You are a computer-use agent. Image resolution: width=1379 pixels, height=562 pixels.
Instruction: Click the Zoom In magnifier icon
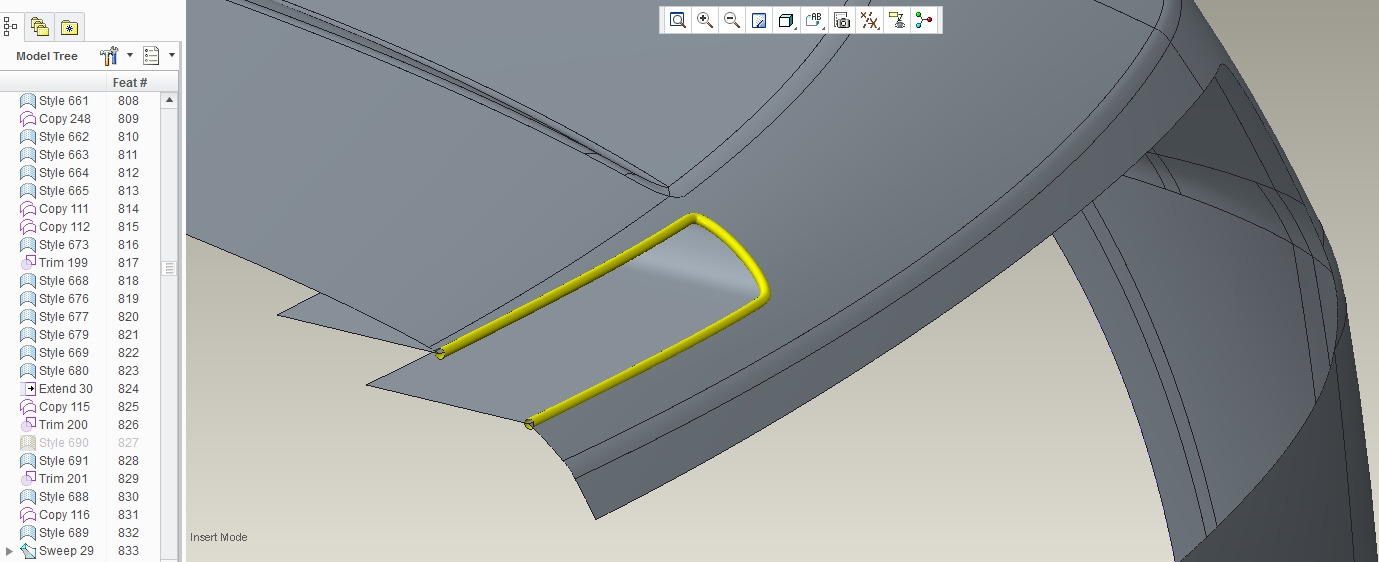pyautogui.click(x=704, y=20)
